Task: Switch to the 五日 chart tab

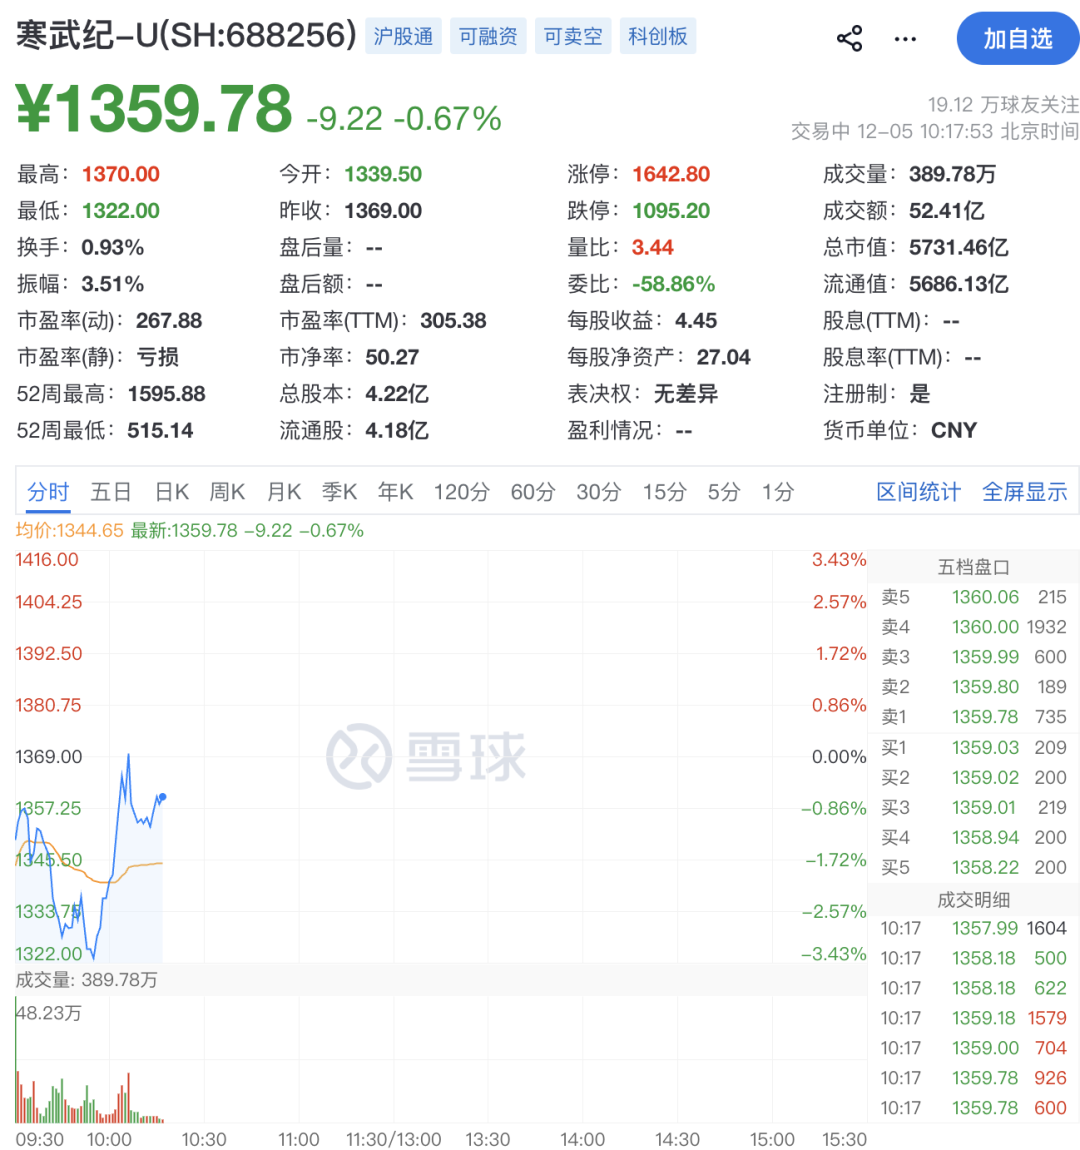Action: point(110,492)
